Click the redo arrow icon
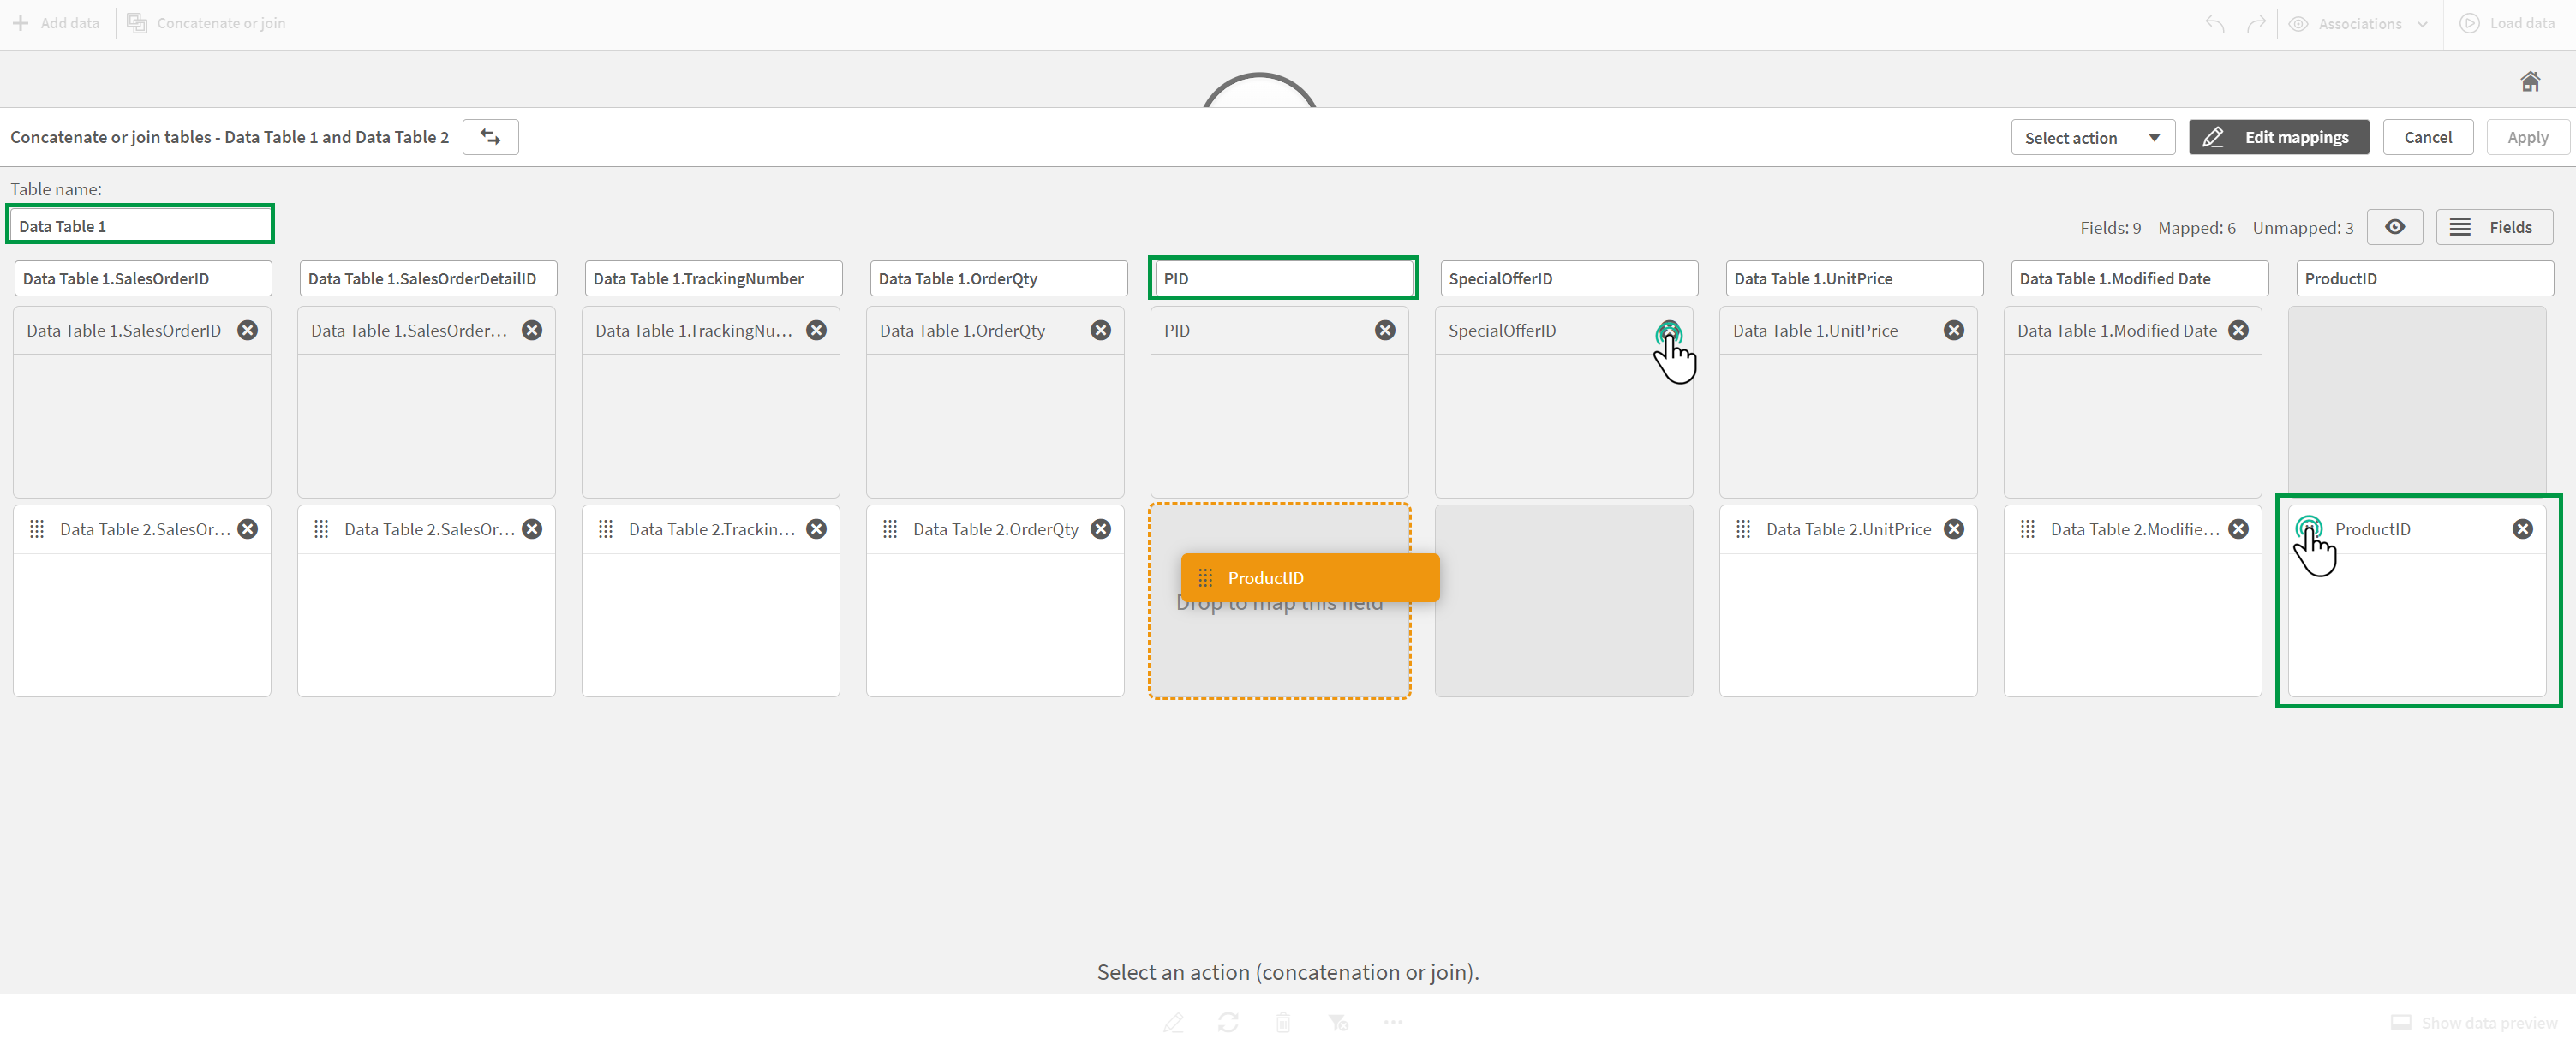 (x=2257, y=23)
